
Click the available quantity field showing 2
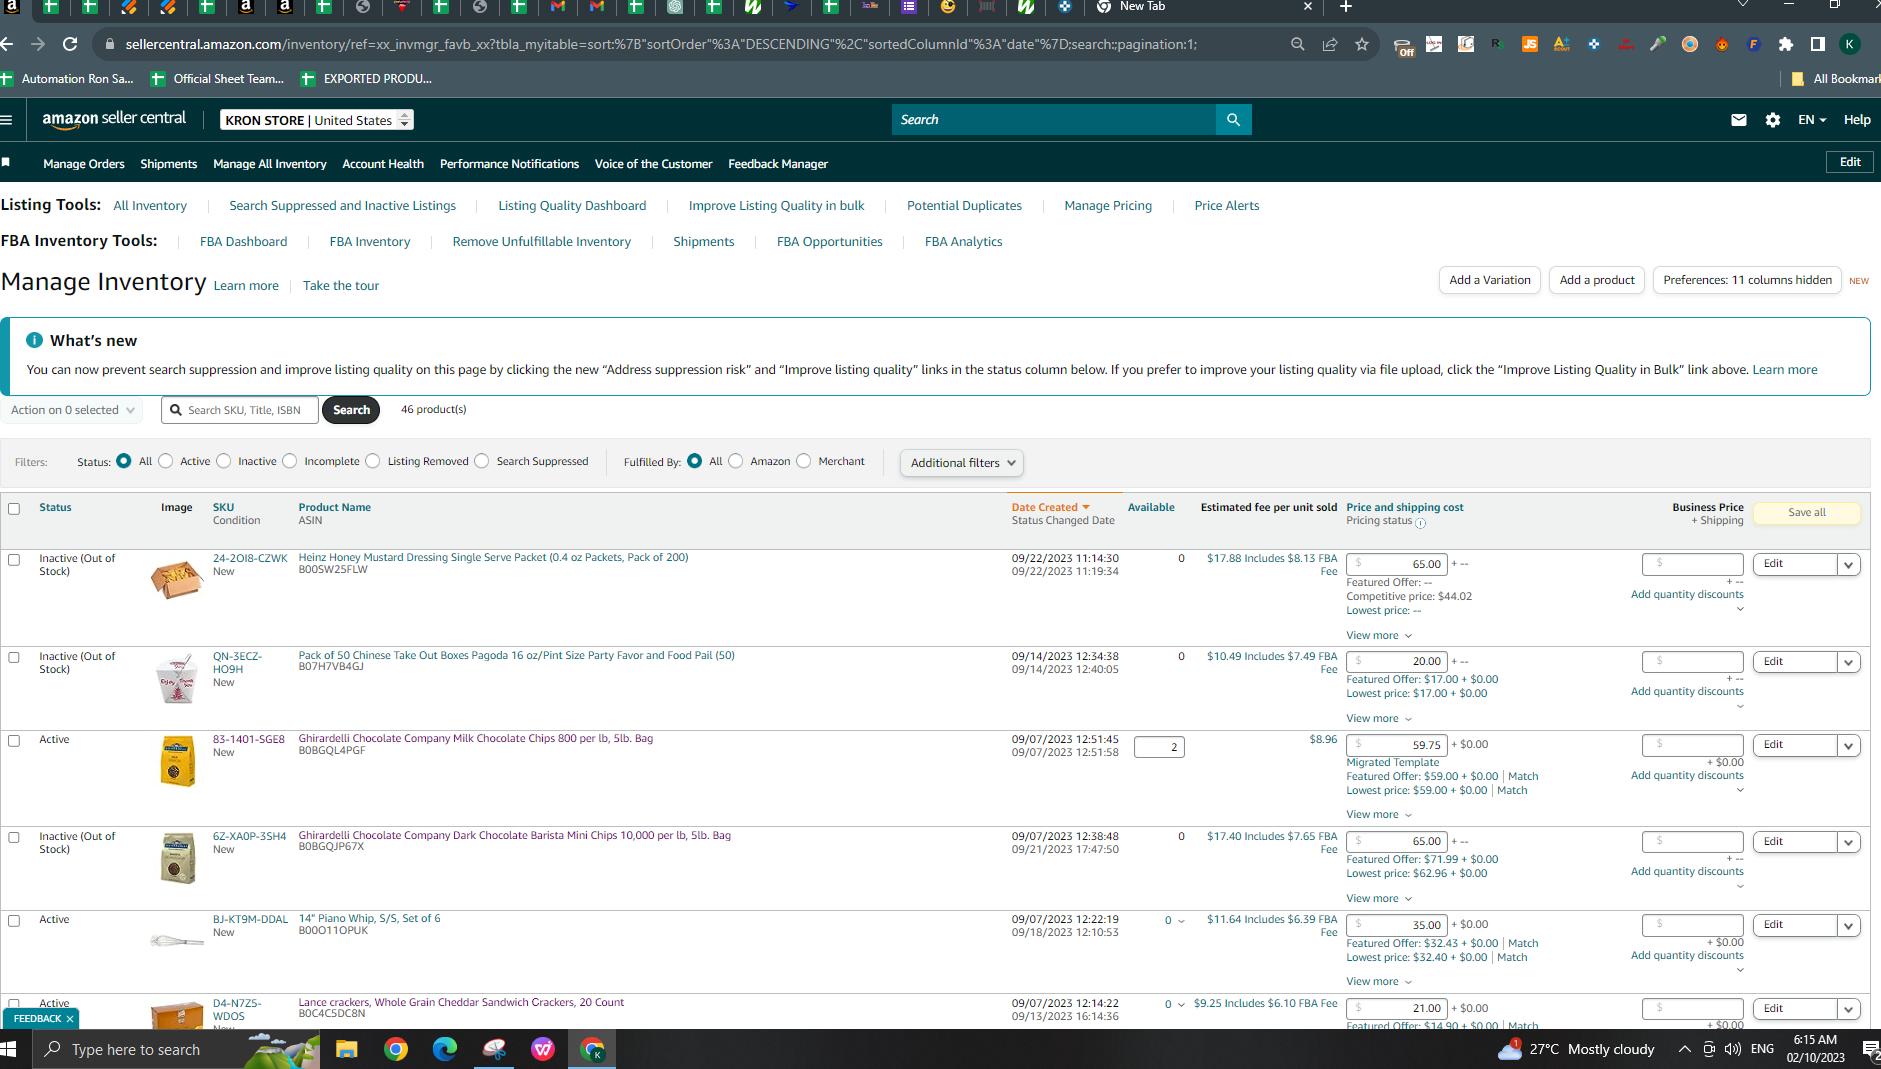[1159, 747]
